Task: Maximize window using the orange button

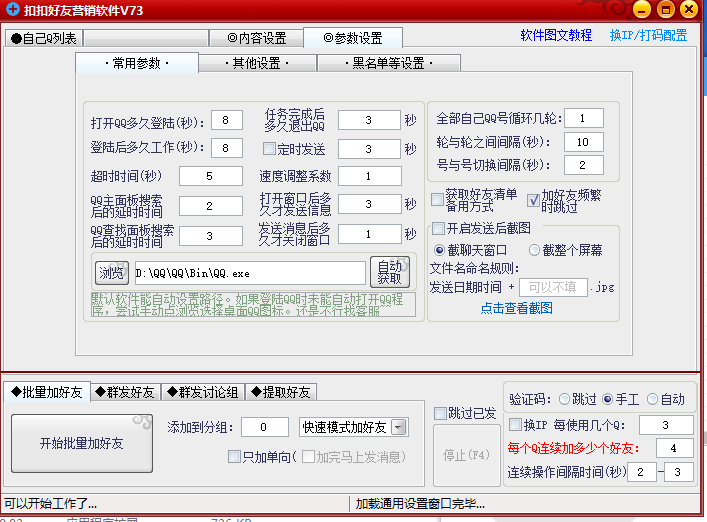Action: [x=666, y=9]
